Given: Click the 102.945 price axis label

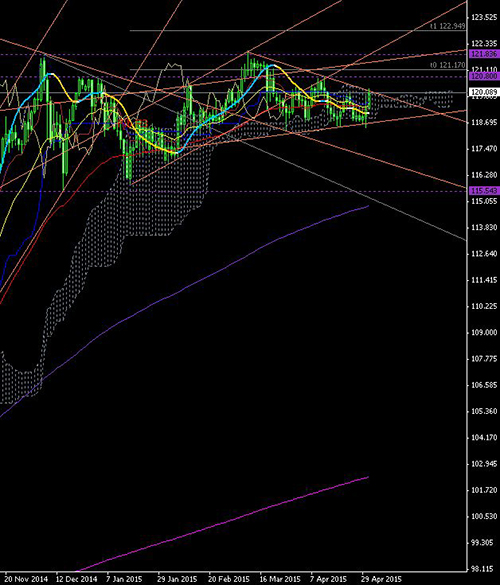Looking at the screenshot, I should [484, 464].
